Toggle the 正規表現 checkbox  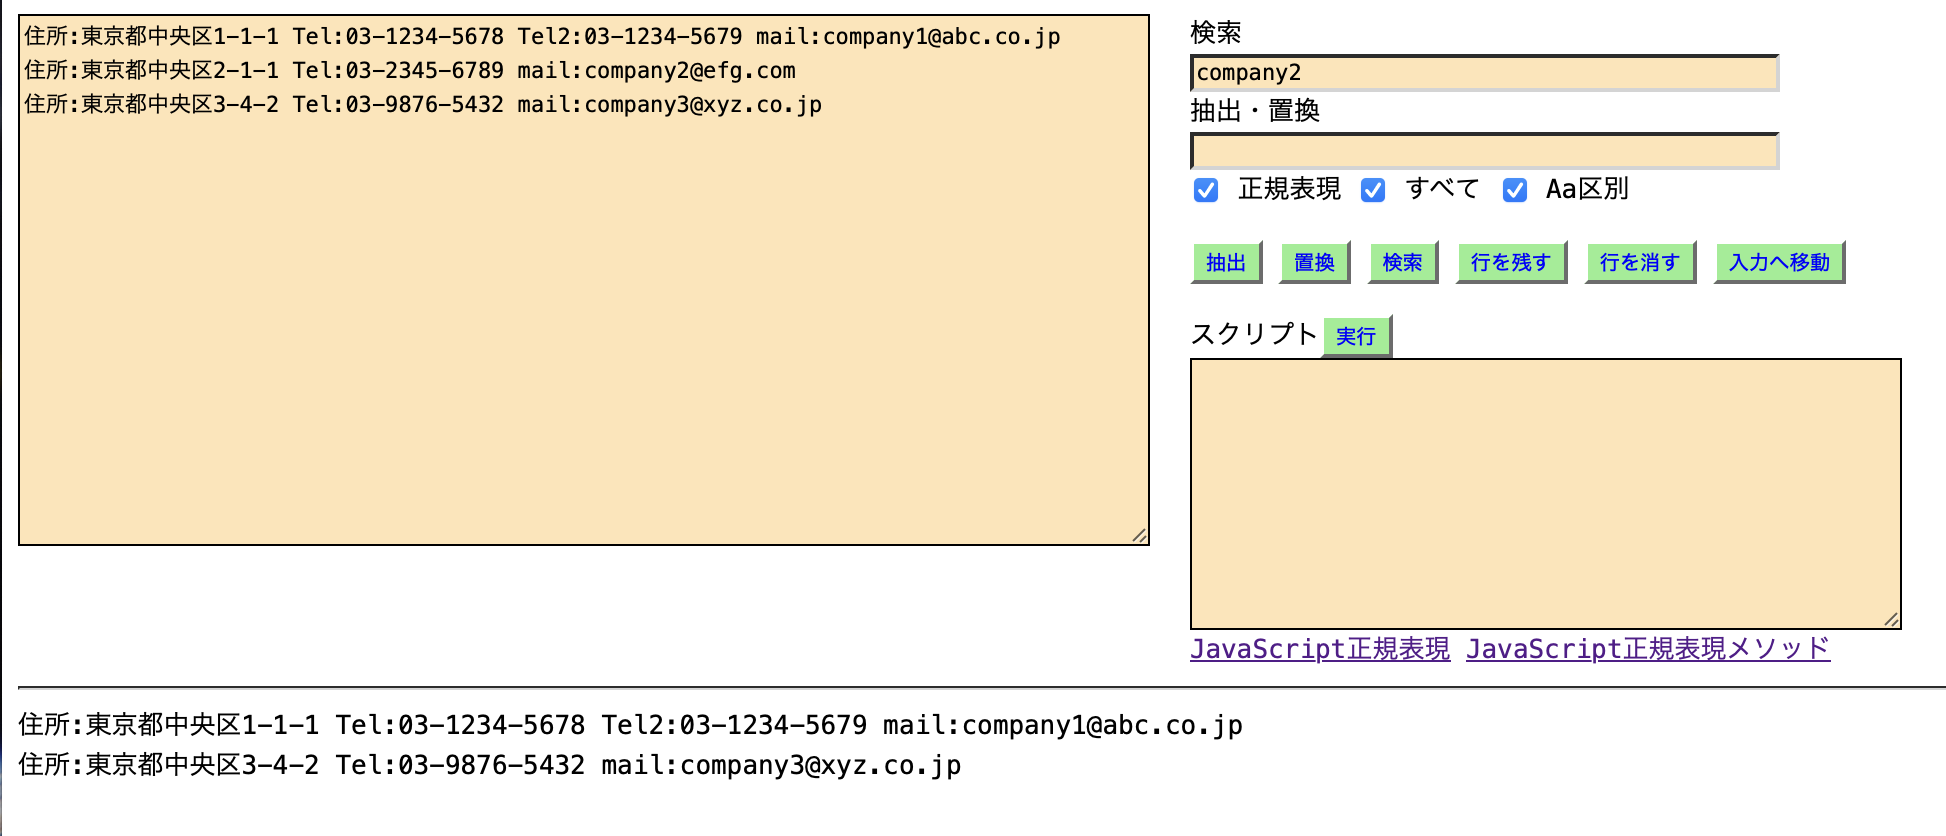[1206, 190]
